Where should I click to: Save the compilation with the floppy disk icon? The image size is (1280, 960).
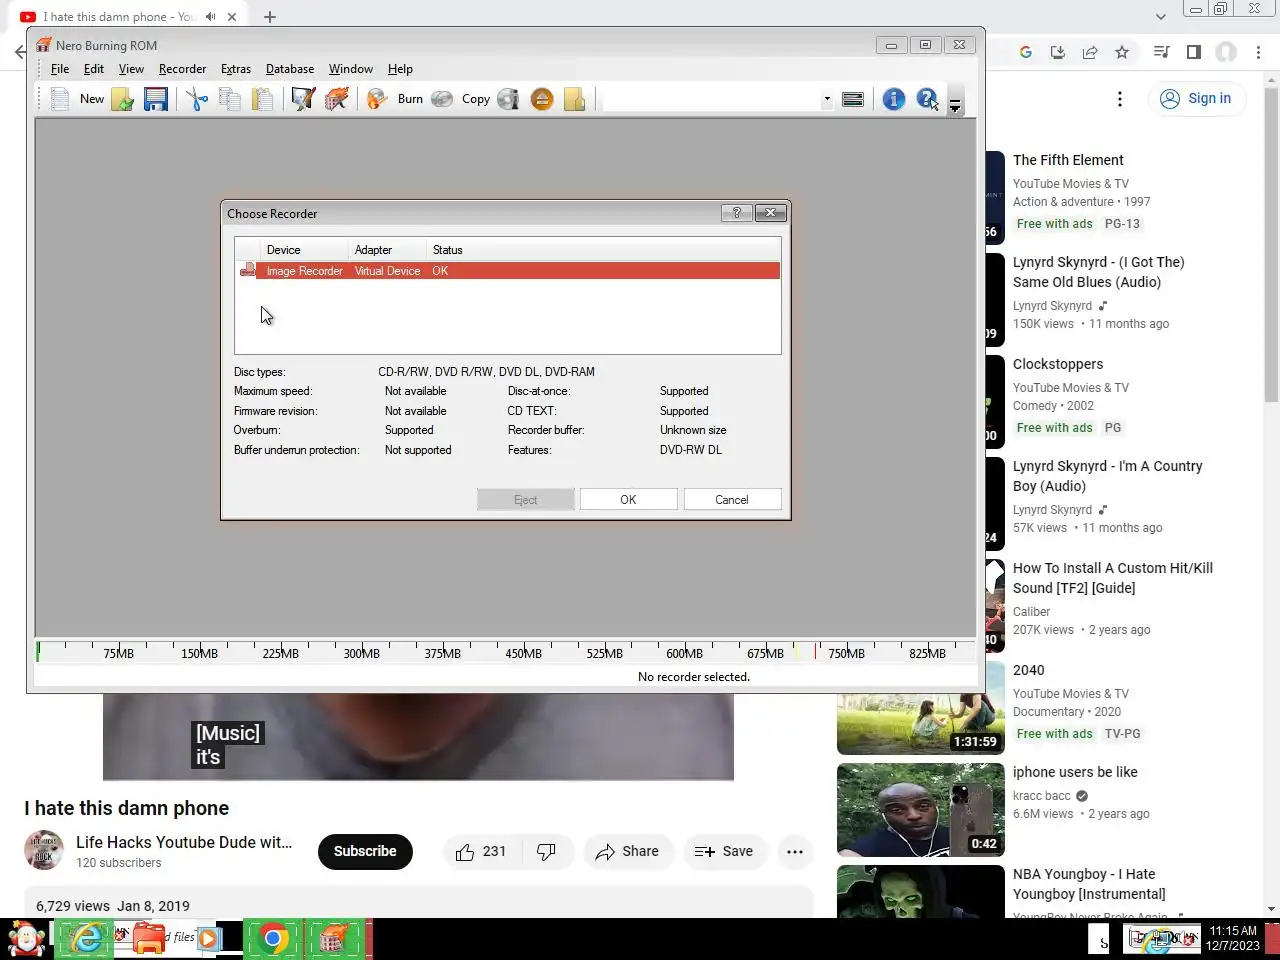(156, 99)
